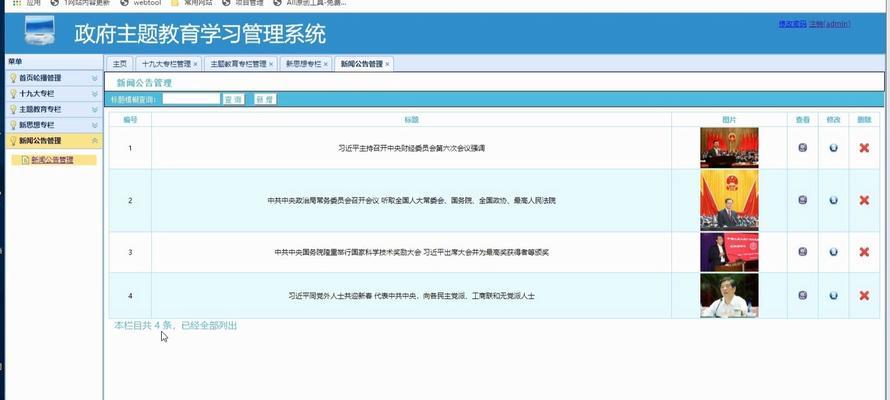Click the edit icon for news row 3
Image resolution: width=890 pixels, height=400 pixels.
pos(833,251)
